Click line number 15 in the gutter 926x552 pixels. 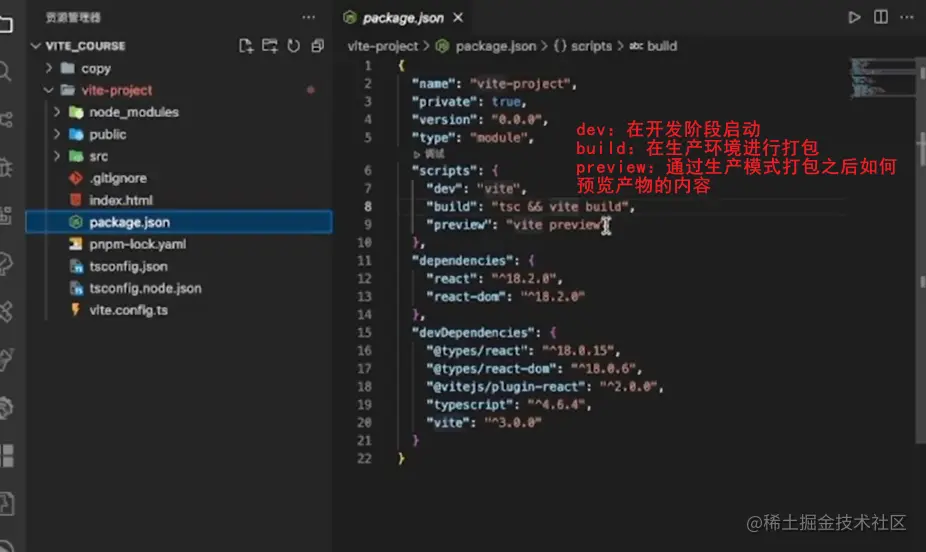click(364, 332)
